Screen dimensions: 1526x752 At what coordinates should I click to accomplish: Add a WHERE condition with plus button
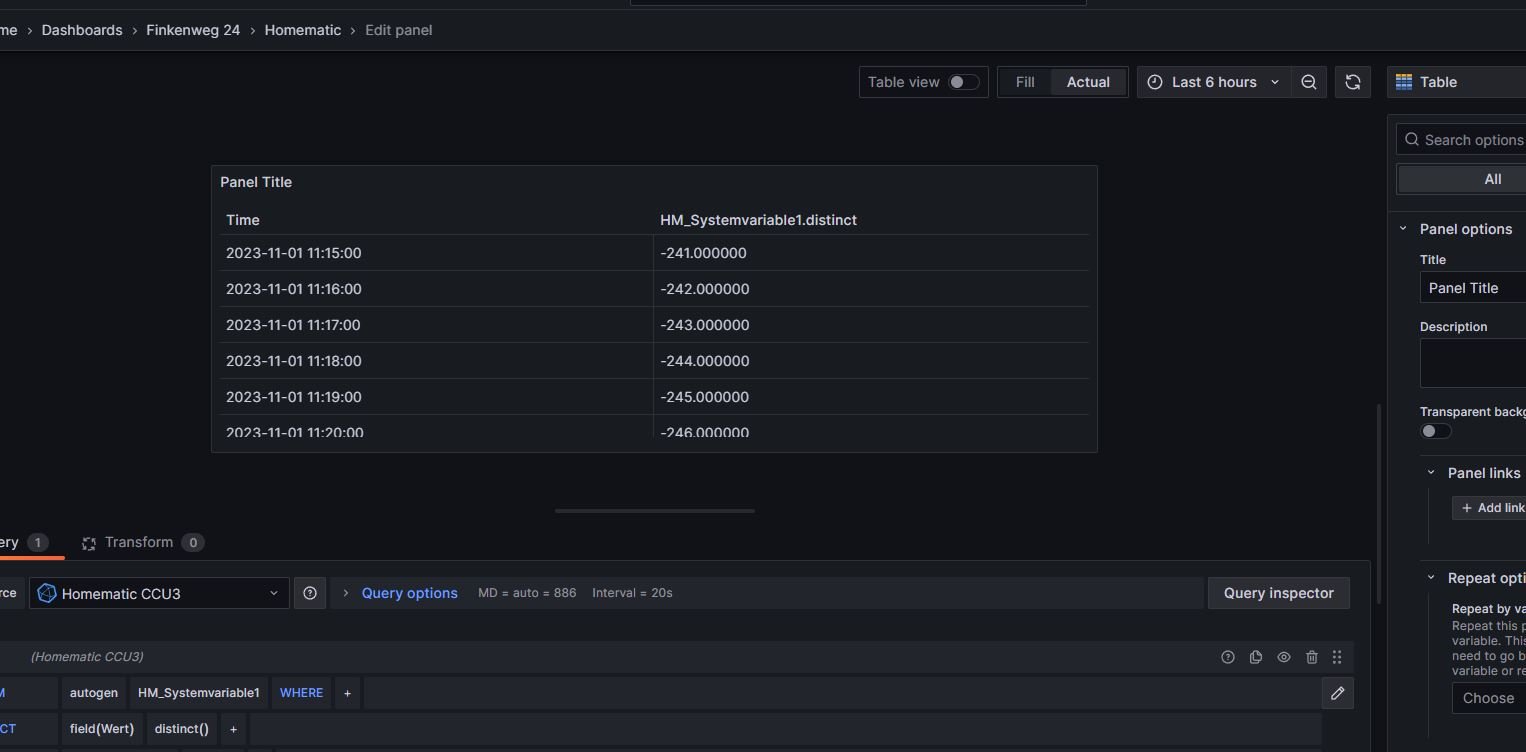tap(347, 693)
